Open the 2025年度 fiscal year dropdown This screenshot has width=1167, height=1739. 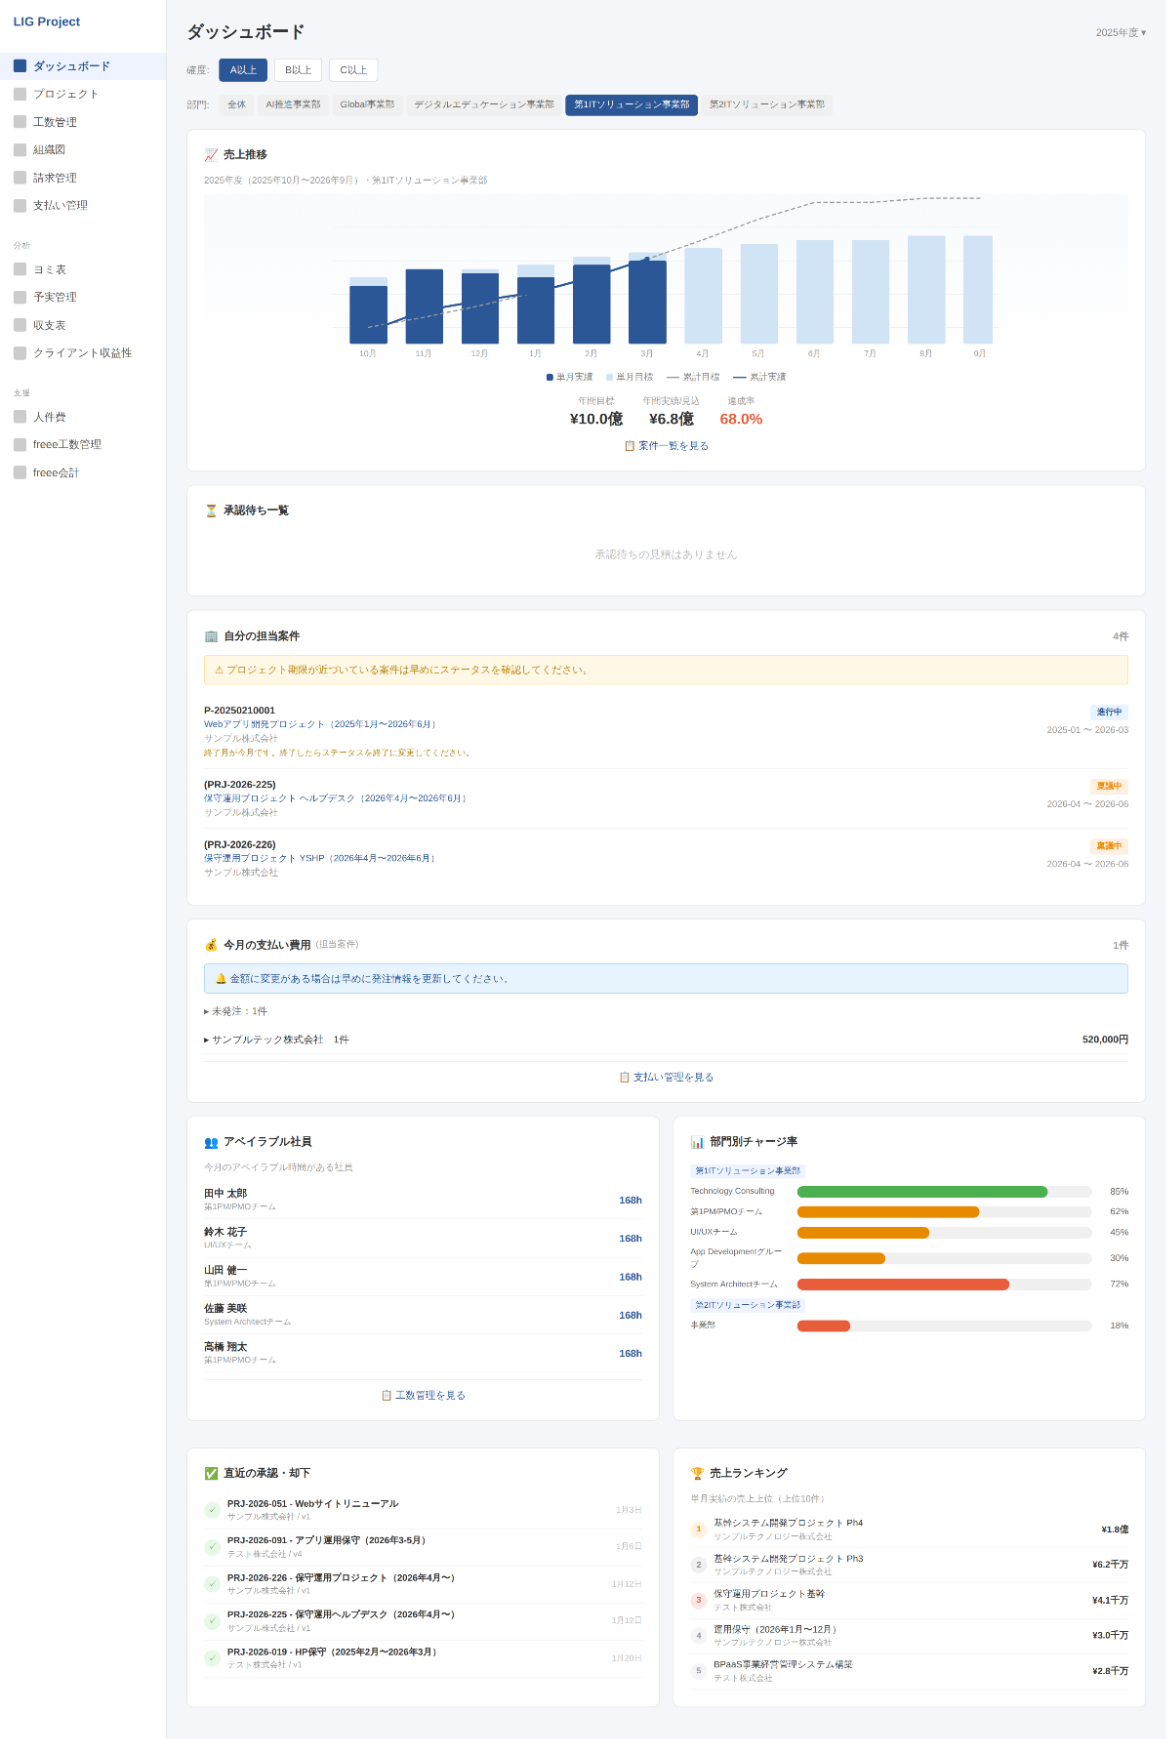point(1120,33)
